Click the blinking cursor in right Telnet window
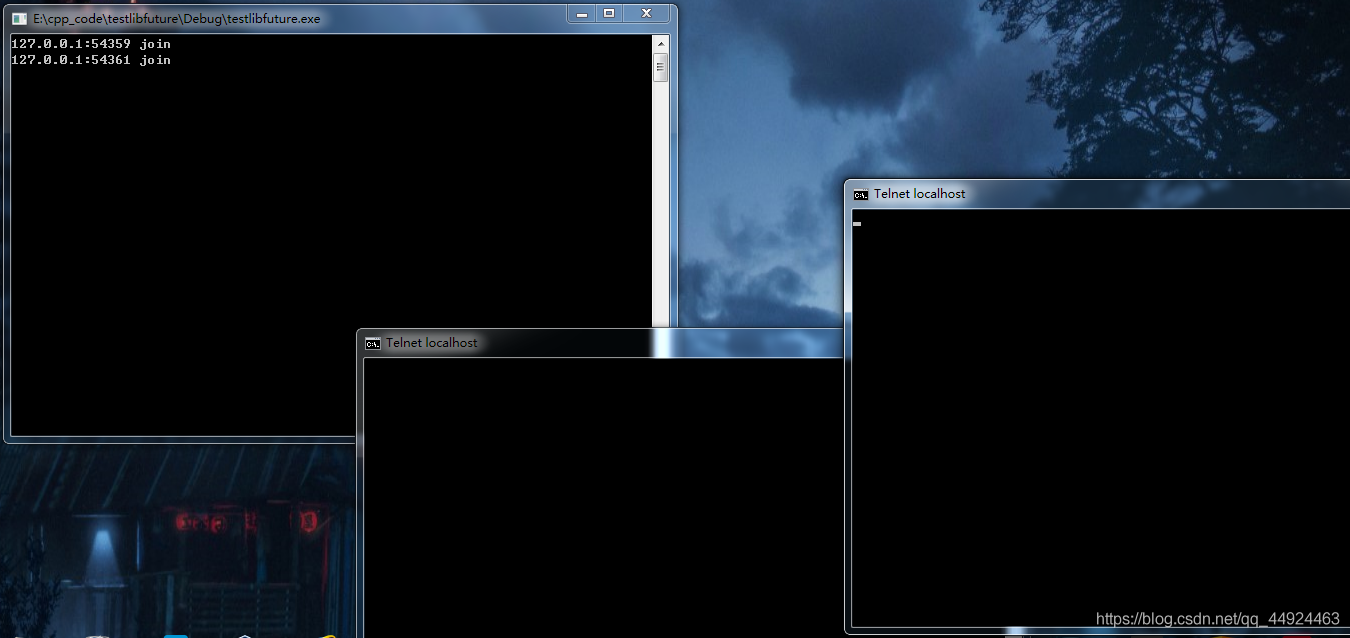This screenshot has height=638, width=1350. (x=857, y=224)
